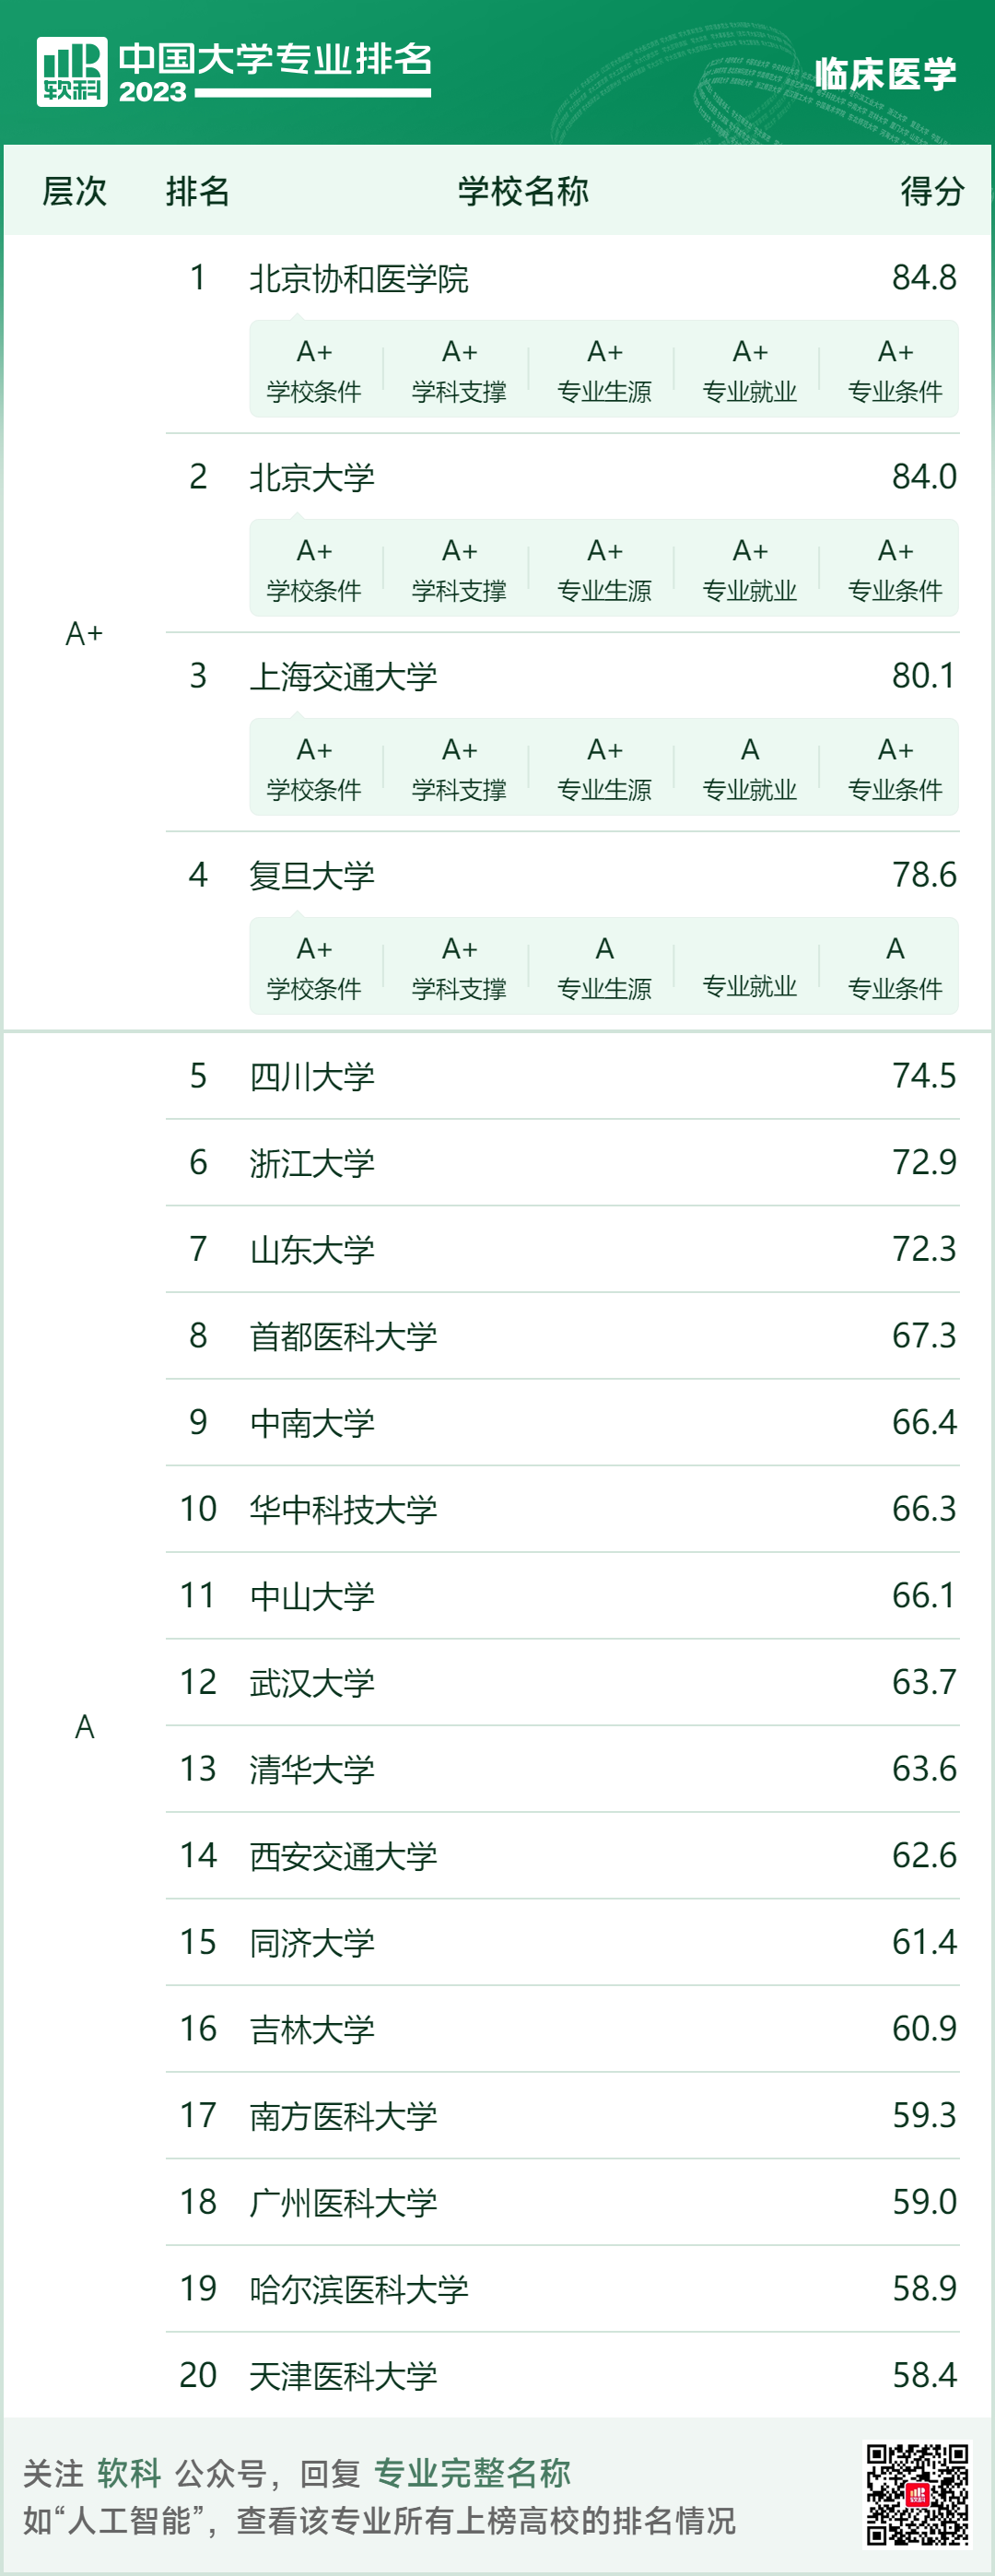
Task: Select 天津医科大学 at rank 20
Action: click(x=562, y=2375)
